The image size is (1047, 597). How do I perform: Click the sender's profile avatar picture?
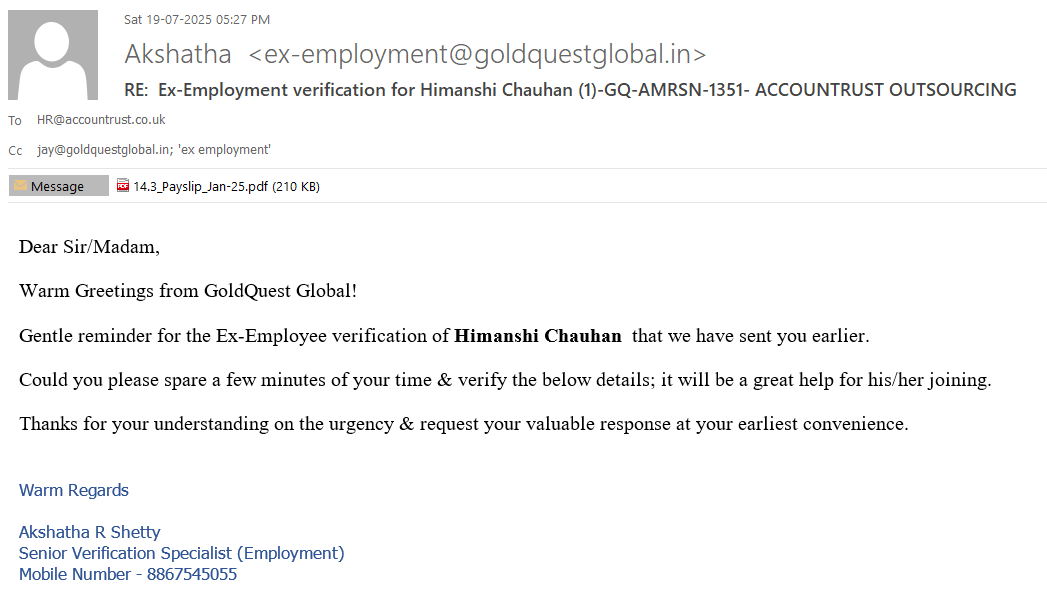tap(53, 55)
